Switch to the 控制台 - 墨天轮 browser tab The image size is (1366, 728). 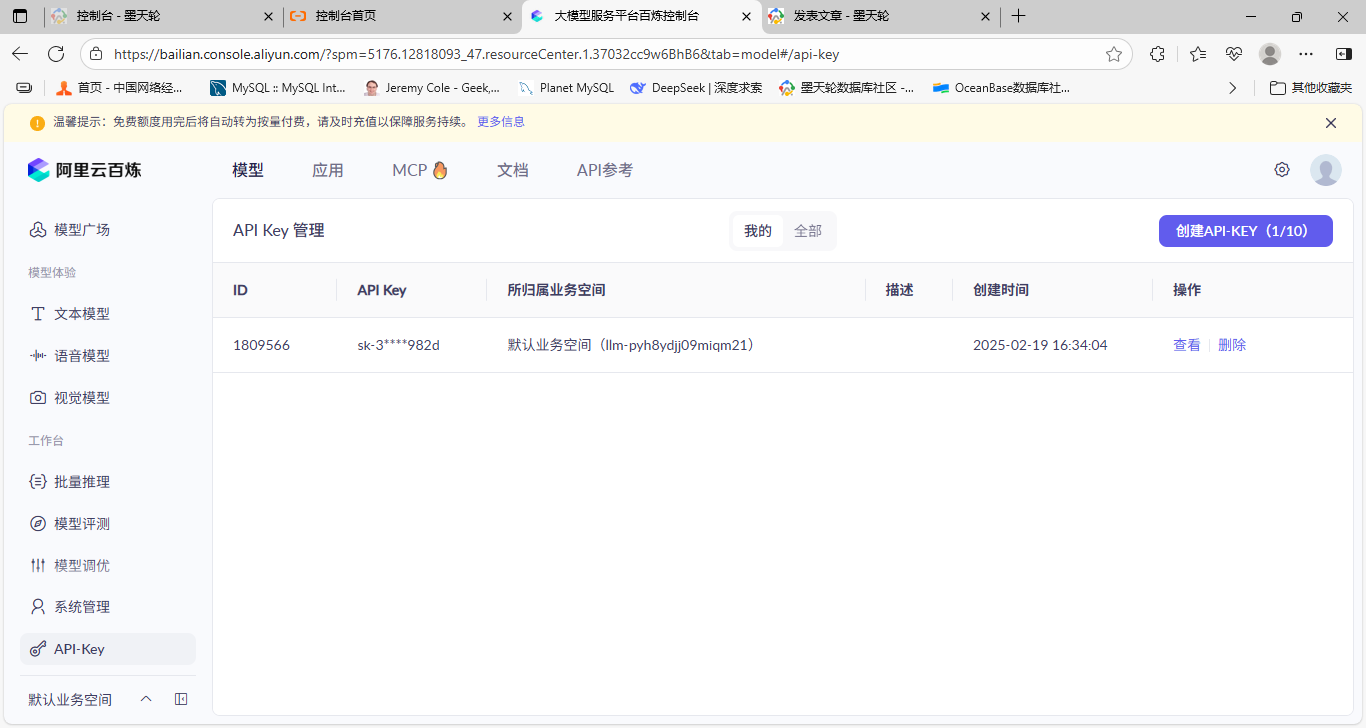click(162, 16)
